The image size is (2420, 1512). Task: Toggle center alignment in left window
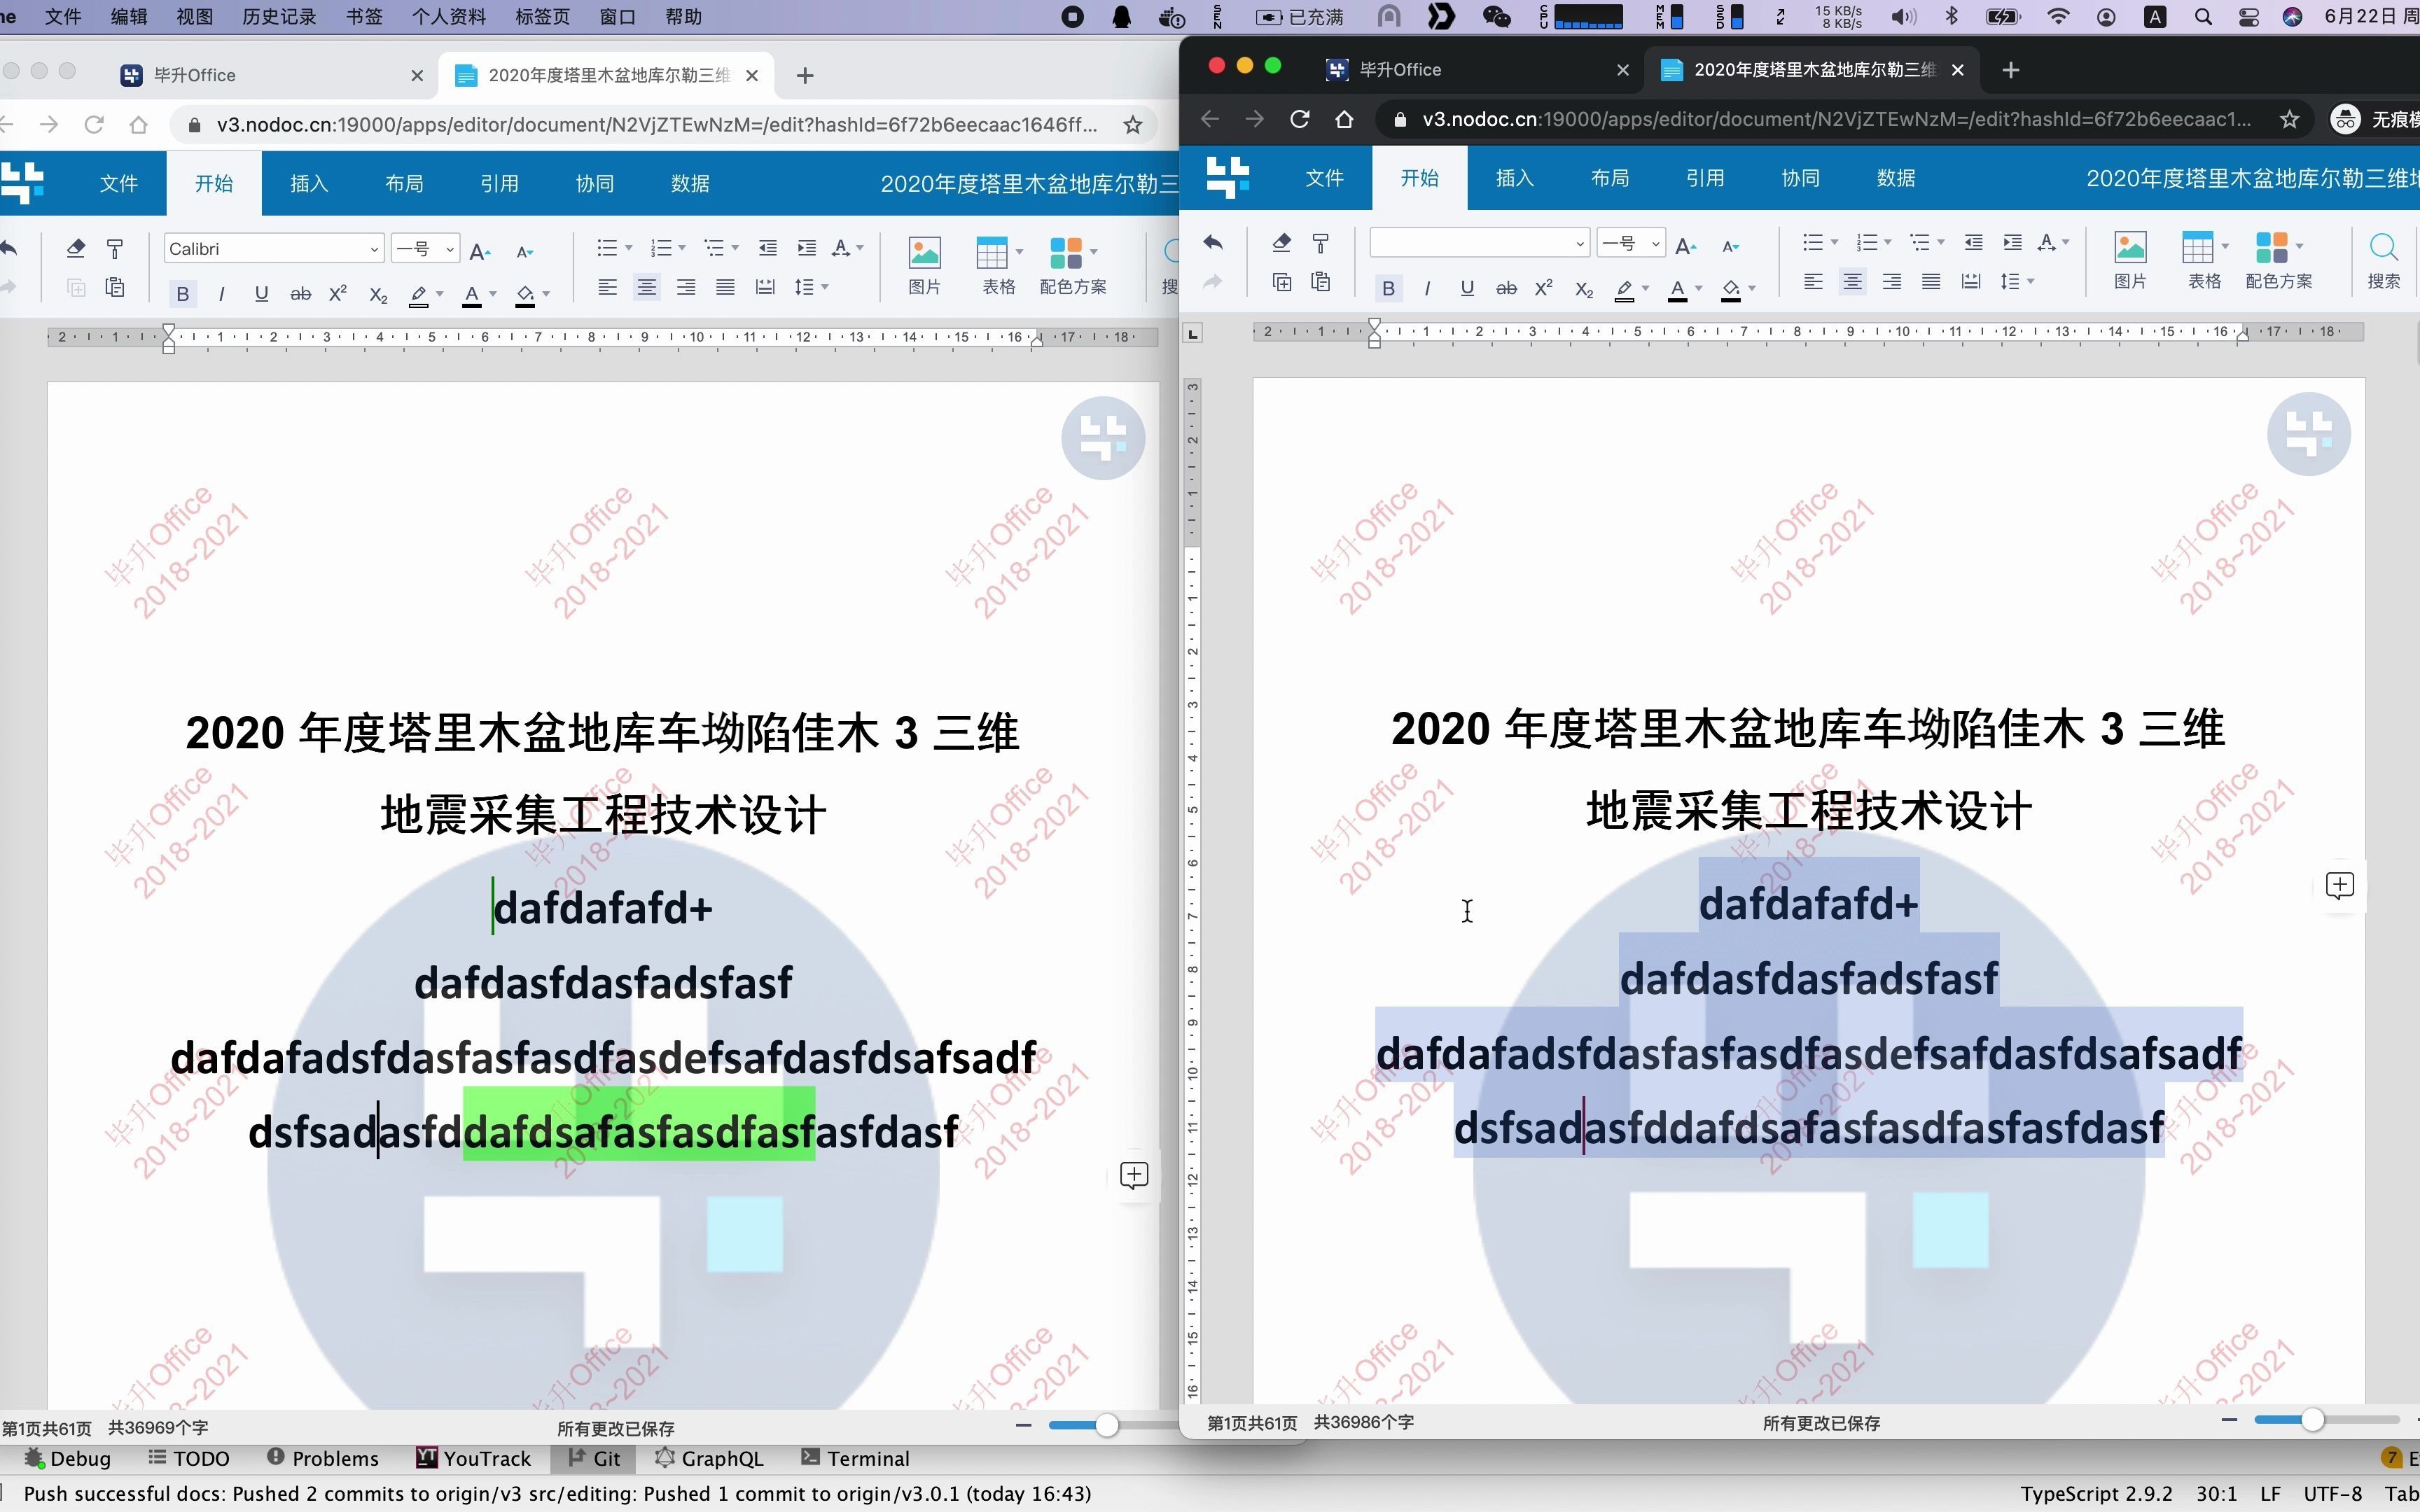click(647, 288)
